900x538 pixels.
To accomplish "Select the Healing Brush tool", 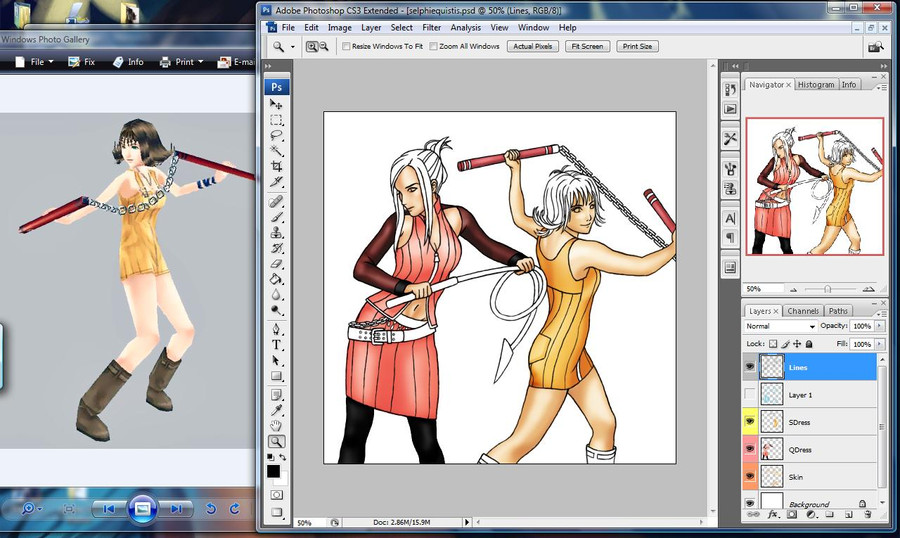I will click(x=276, y=202).
